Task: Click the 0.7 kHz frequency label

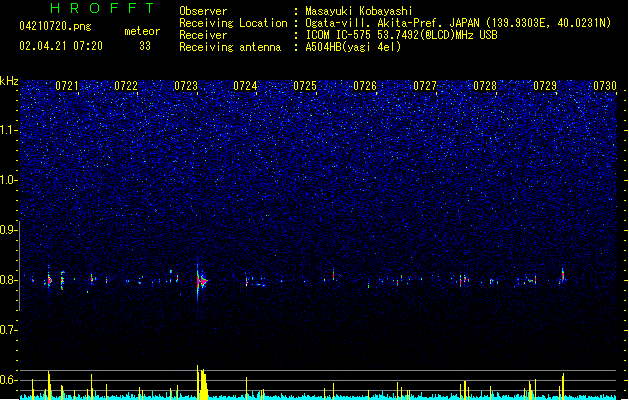Action: coord(8,330)
